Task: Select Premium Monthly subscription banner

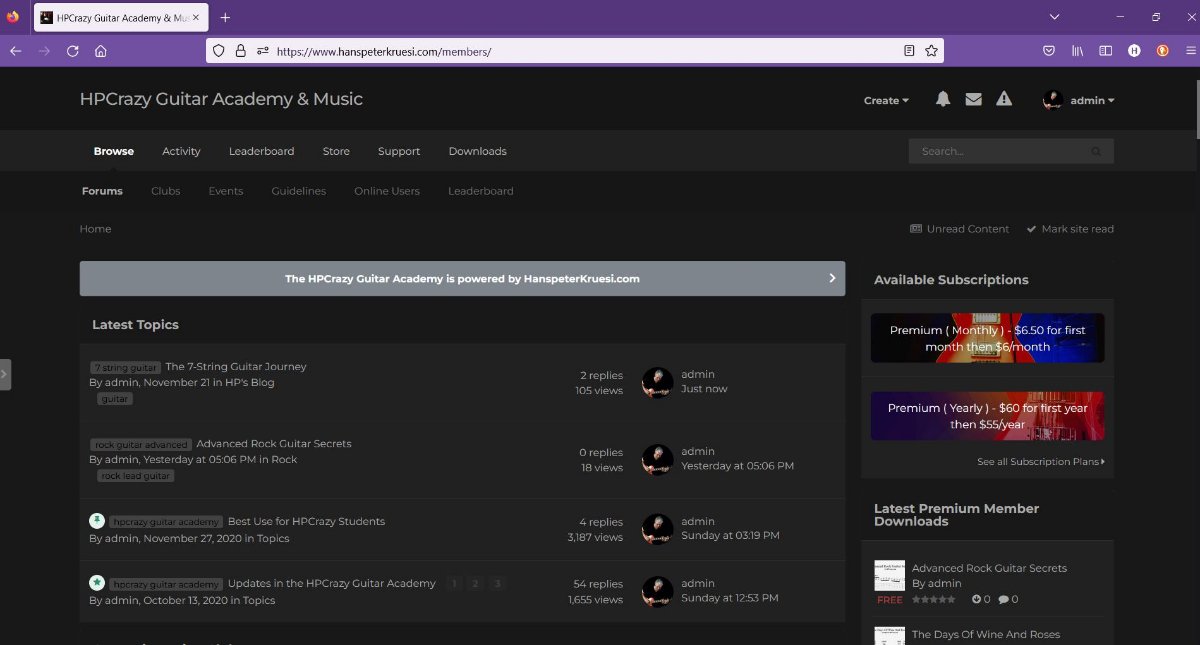Action: [988, 338]
